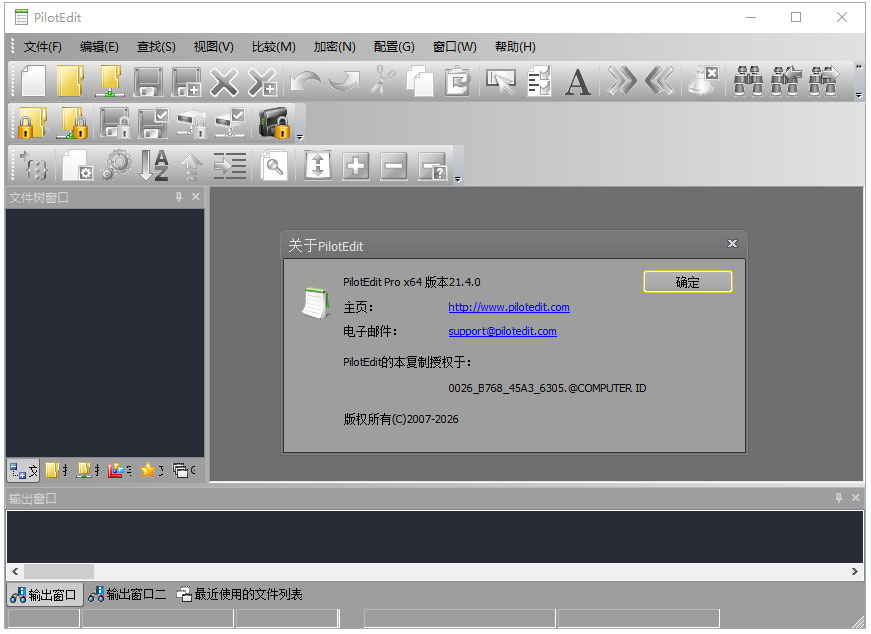The height and width of the screenshot is (634, 871).
Task: Click the binoculars find previous icon
Action: [x=786, y=81]
